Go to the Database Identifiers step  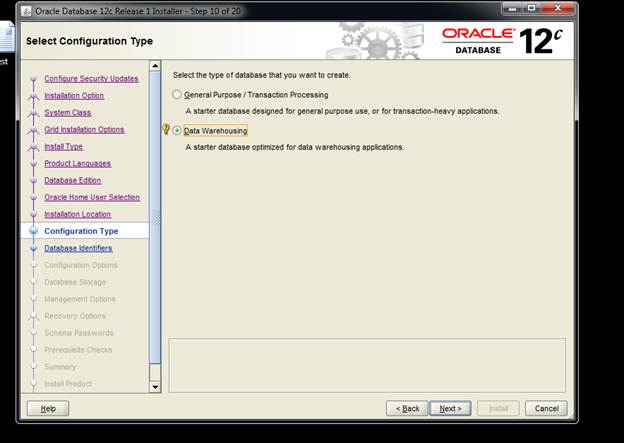click(78, 248)
